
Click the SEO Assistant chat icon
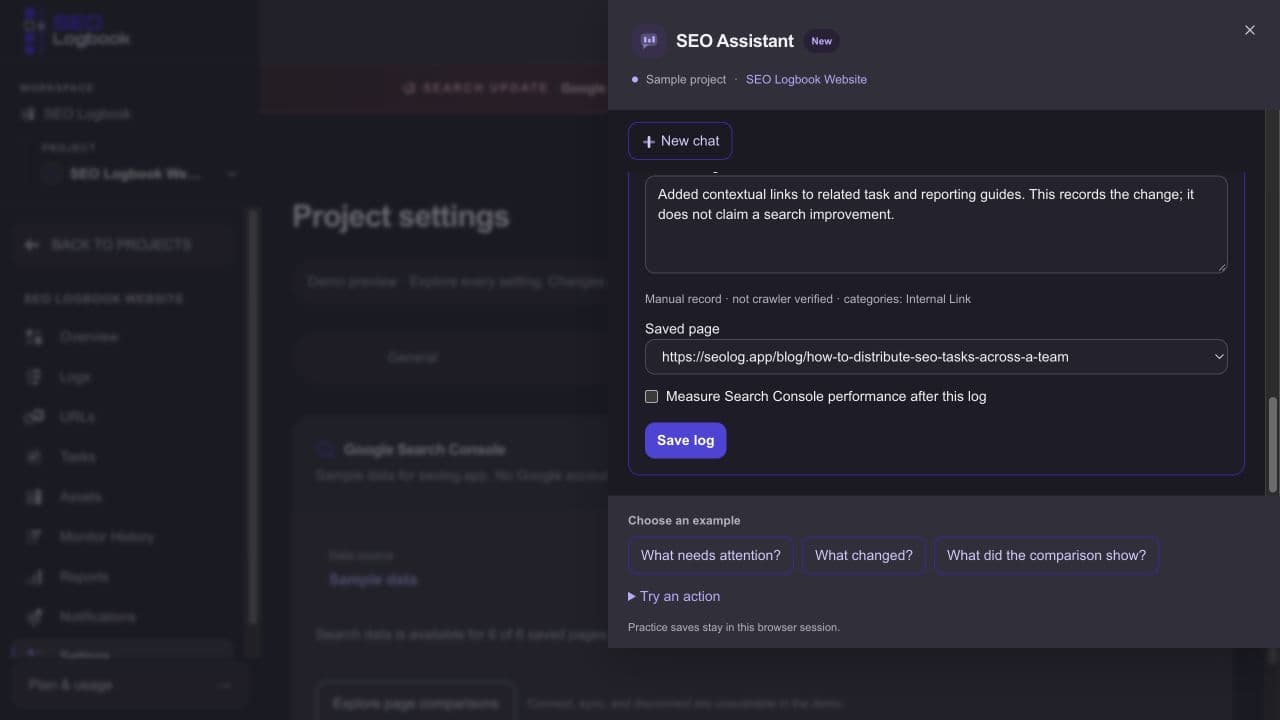pos(649,41)
